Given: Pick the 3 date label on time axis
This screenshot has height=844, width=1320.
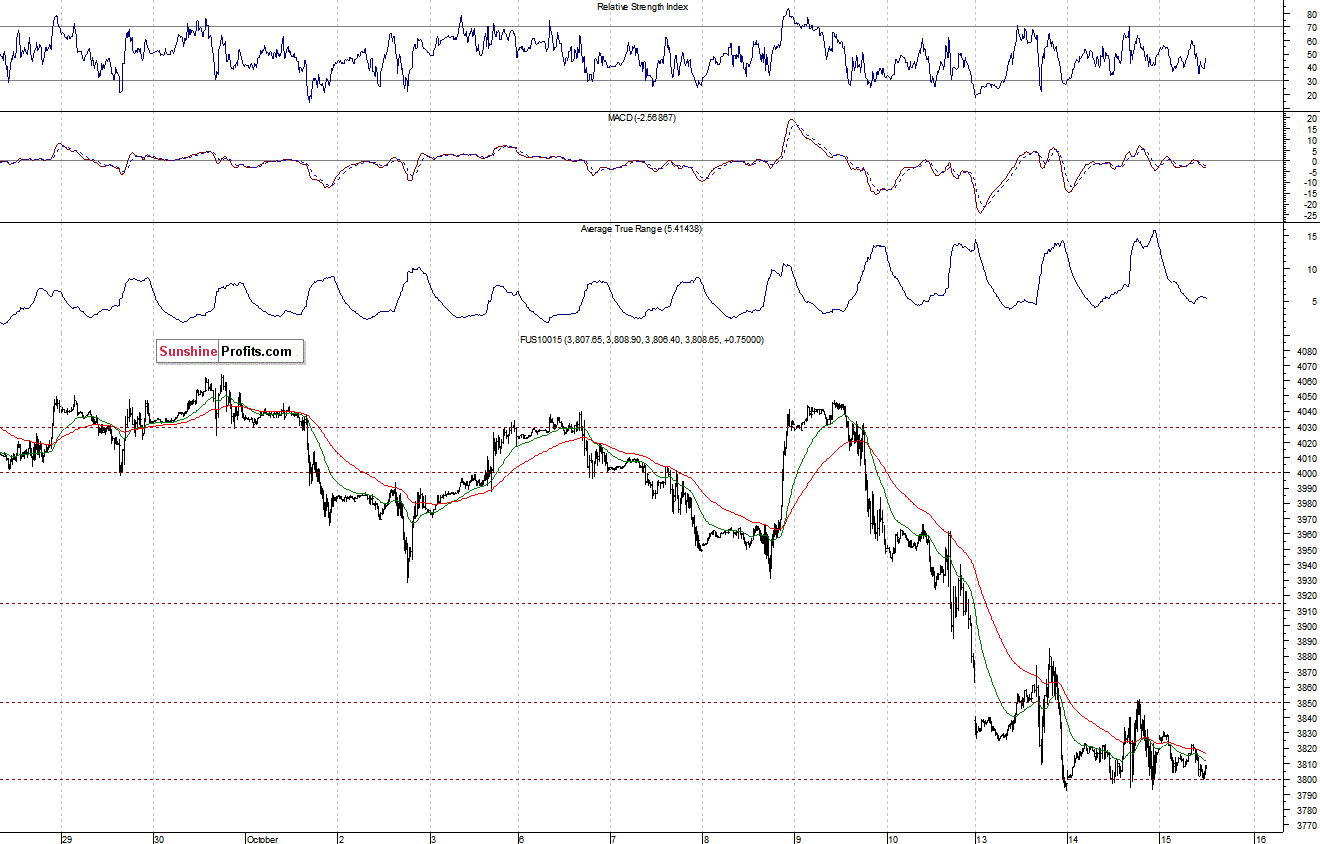Looking at the screenshot, I should pos(432,840).
